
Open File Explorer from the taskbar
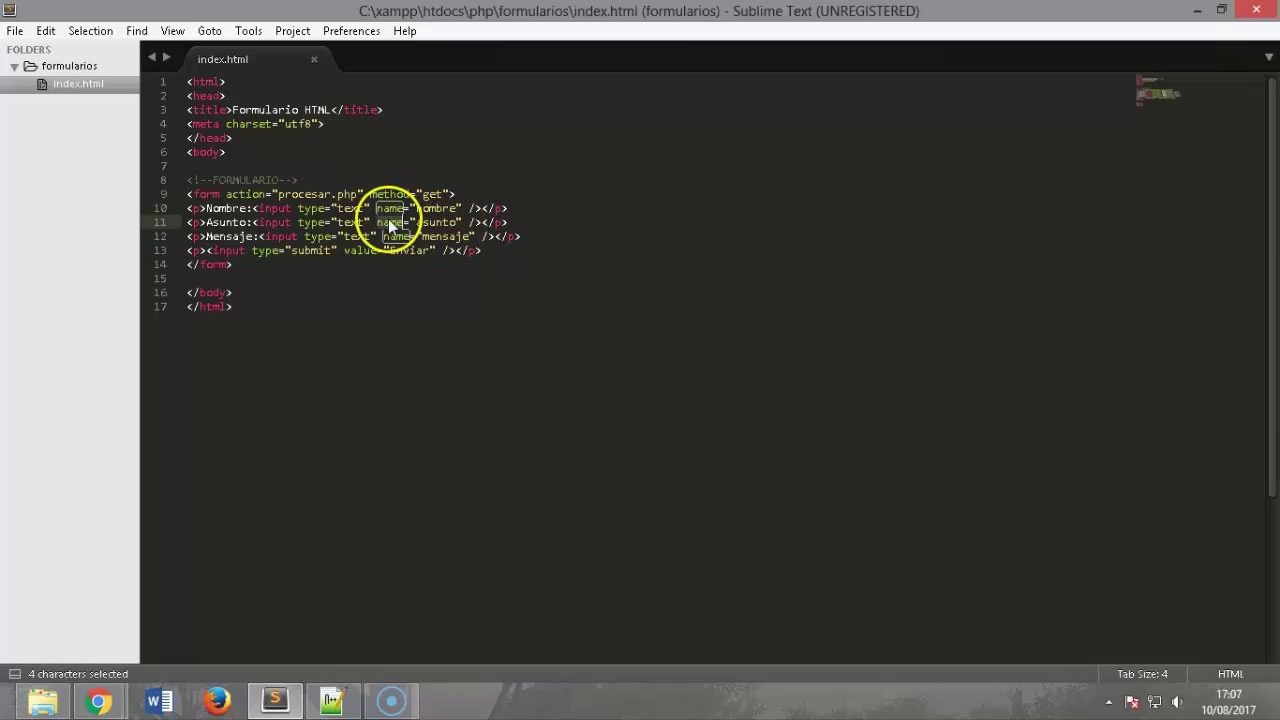43,702
